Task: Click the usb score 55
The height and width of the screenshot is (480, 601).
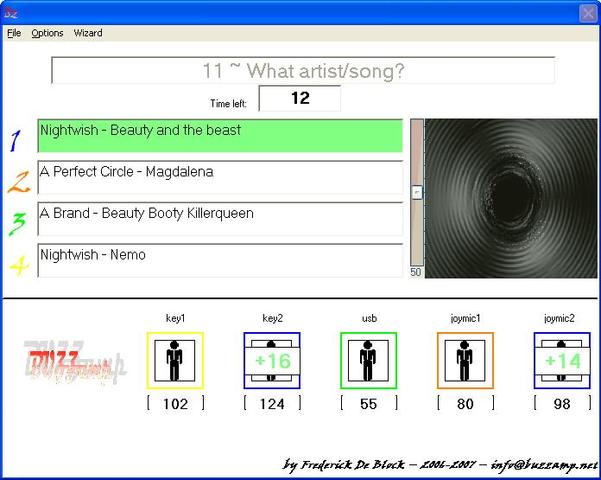Action: click(x=369, y=404)
